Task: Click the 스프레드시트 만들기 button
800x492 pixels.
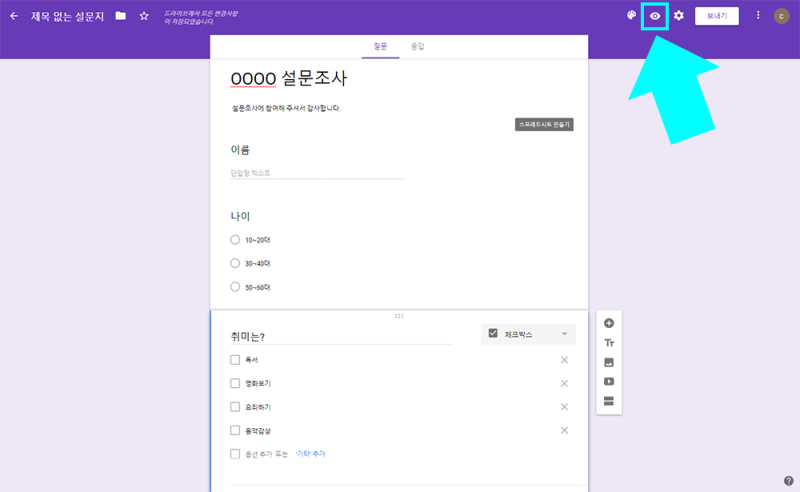Action: coord(544,125)
